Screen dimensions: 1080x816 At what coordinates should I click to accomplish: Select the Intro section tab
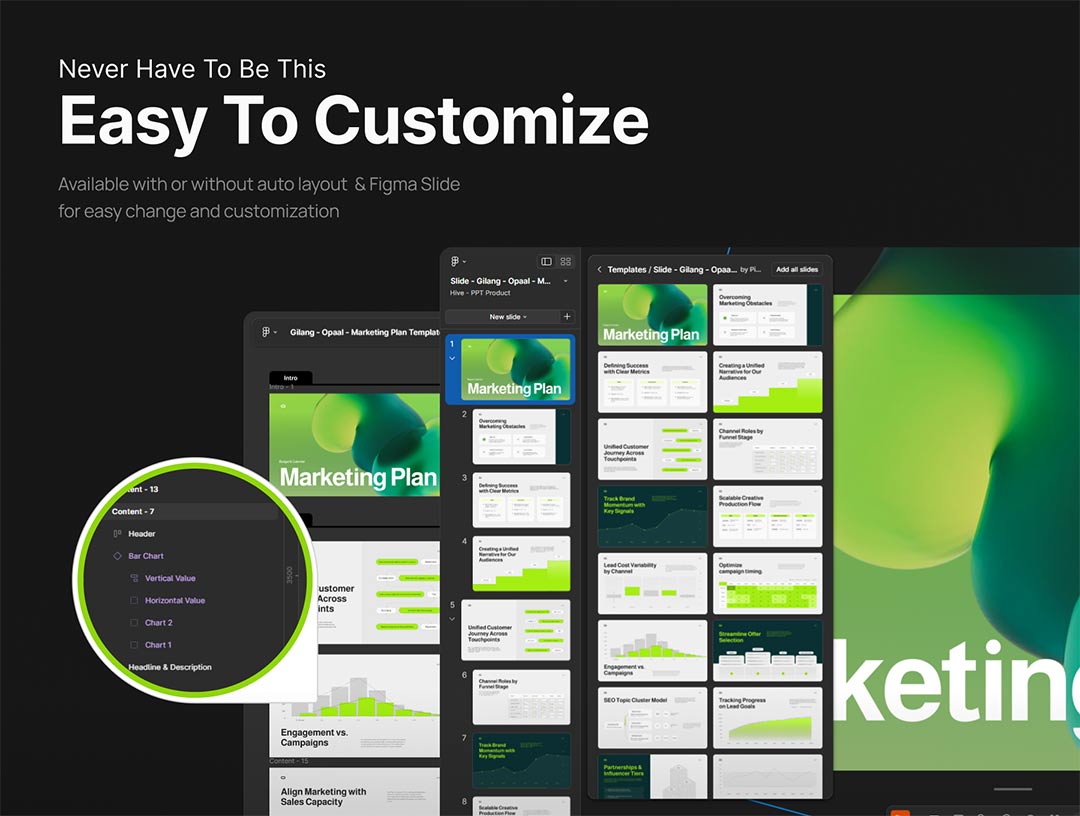[x=290, y=378]
